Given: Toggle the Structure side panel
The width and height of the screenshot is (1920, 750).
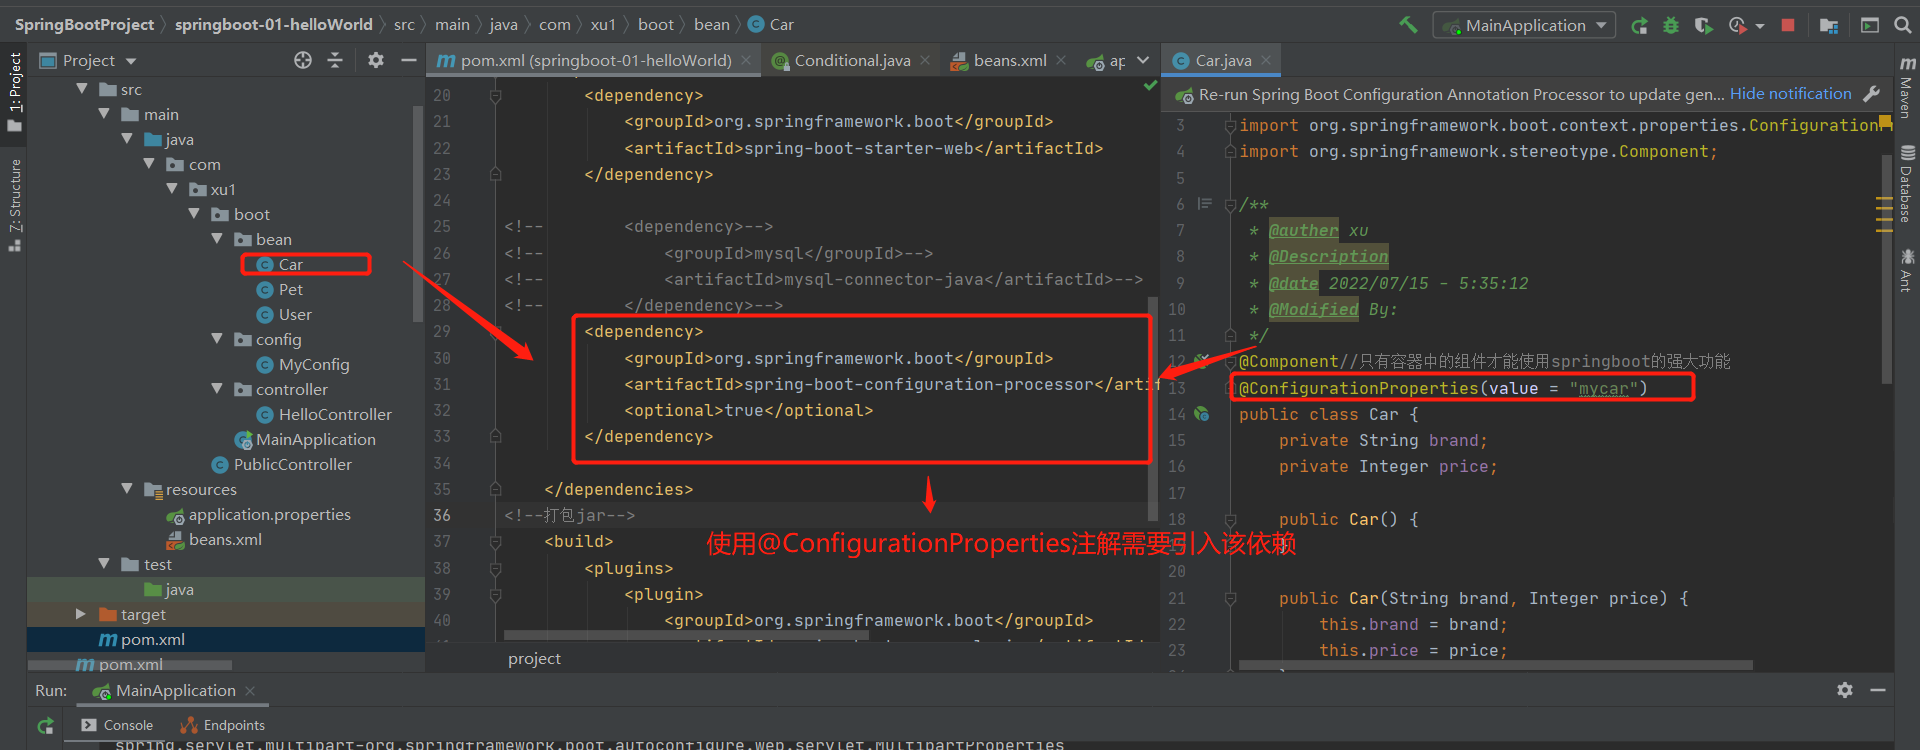Looking at the screenshot, I should (x=14, y=204).
